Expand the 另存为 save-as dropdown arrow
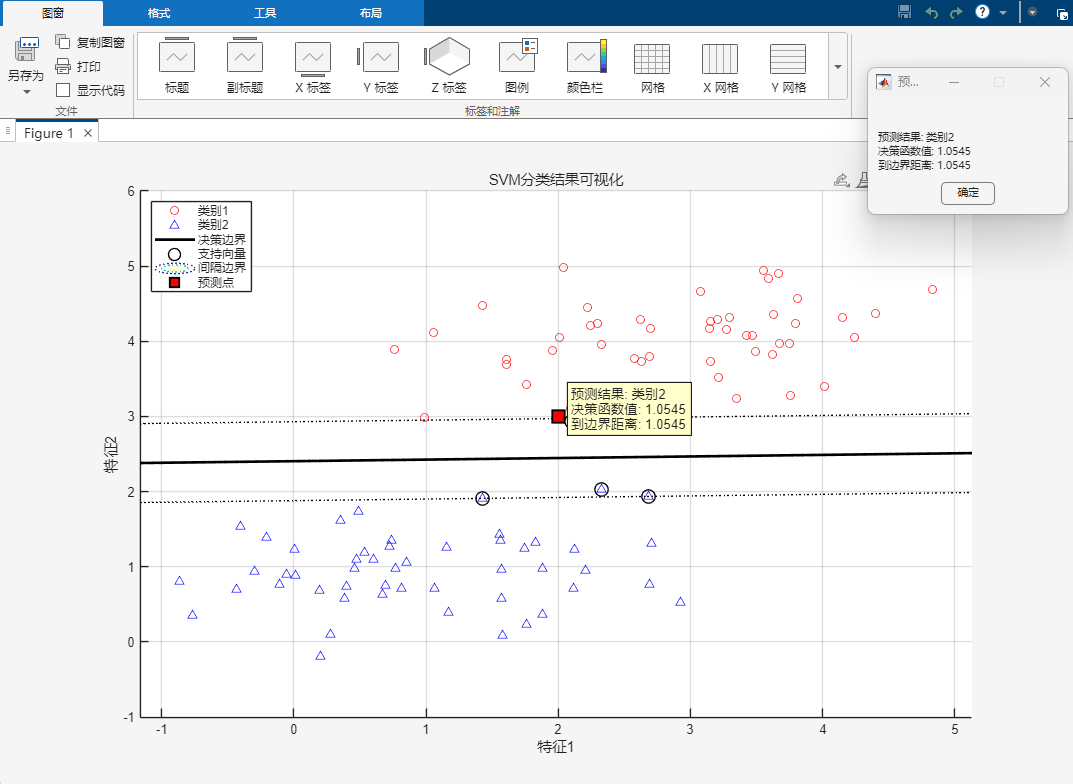The image size is (1073, 784). 27,92
